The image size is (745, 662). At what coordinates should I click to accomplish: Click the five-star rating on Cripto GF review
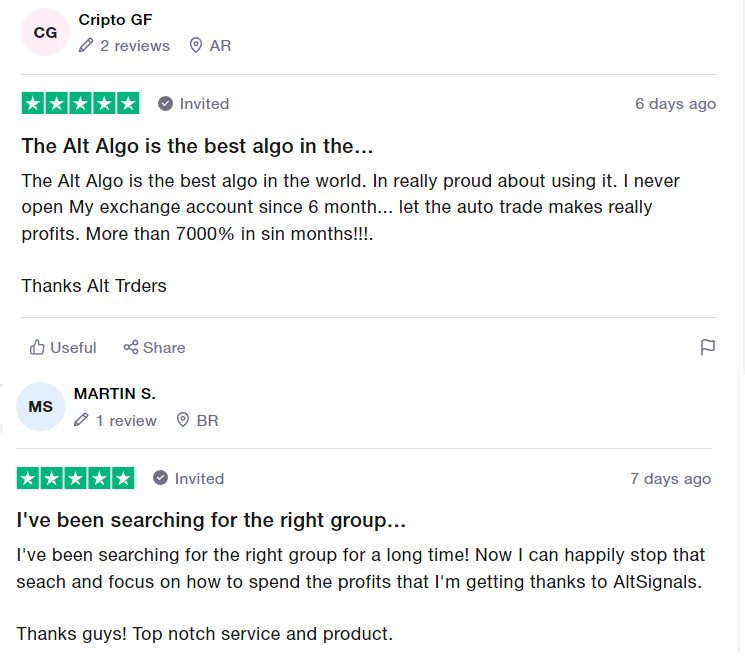[80, 103]
